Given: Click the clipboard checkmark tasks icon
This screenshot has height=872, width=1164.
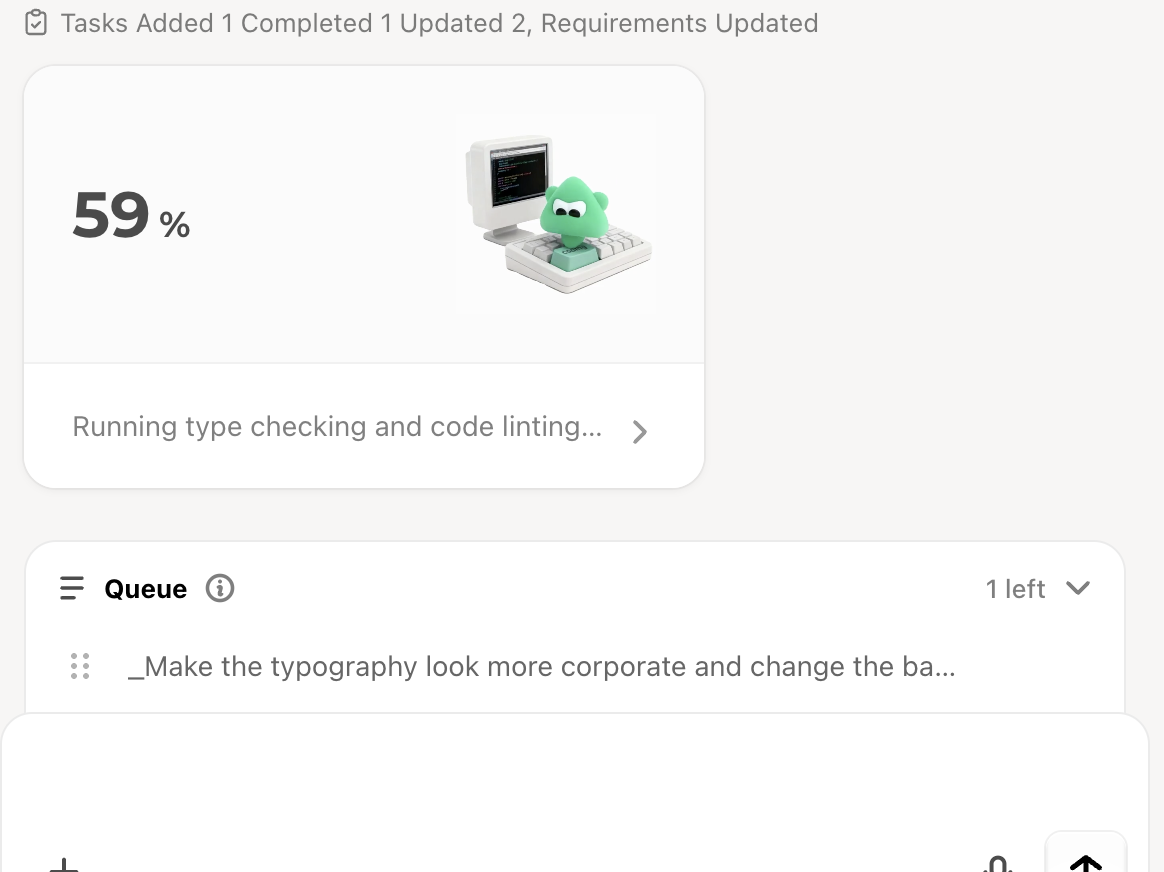Looking at the screenshot, I should [x=36, y=23].
